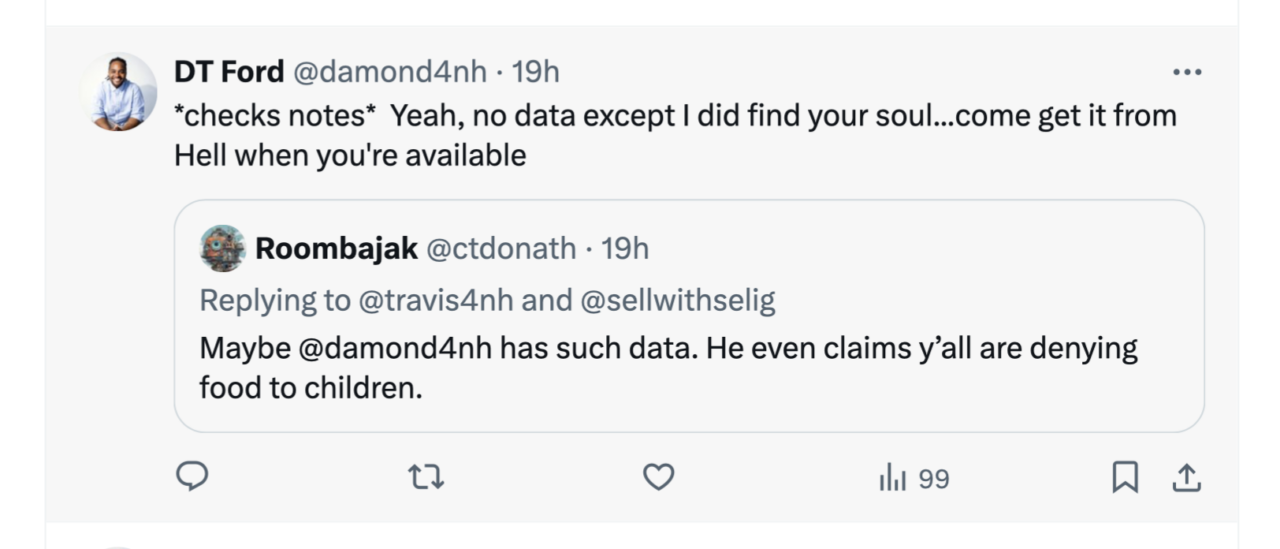Click Roombajak's small avatar in quoted tweet
Viewport: 1280px width, 549px height.
(223, 248)
